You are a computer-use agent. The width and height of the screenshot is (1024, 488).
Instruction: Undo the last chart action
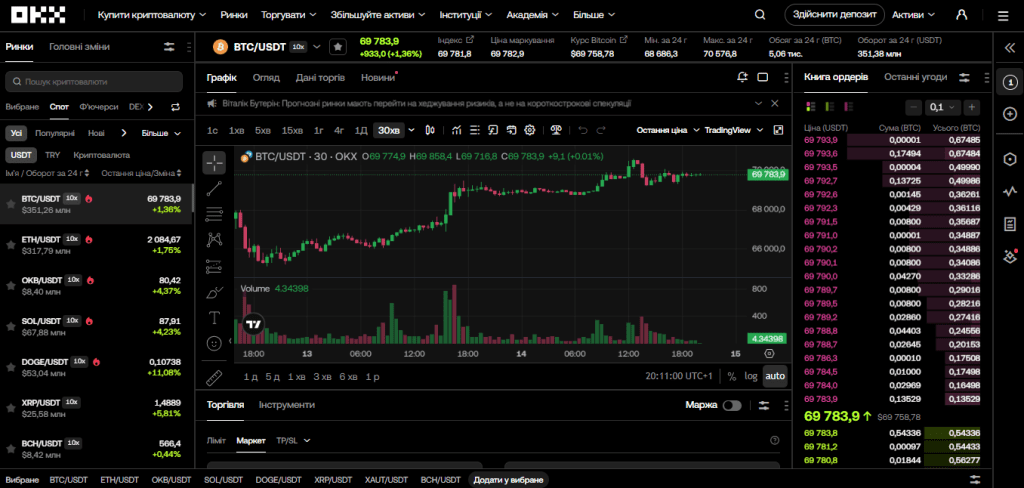tap(583, 130)
